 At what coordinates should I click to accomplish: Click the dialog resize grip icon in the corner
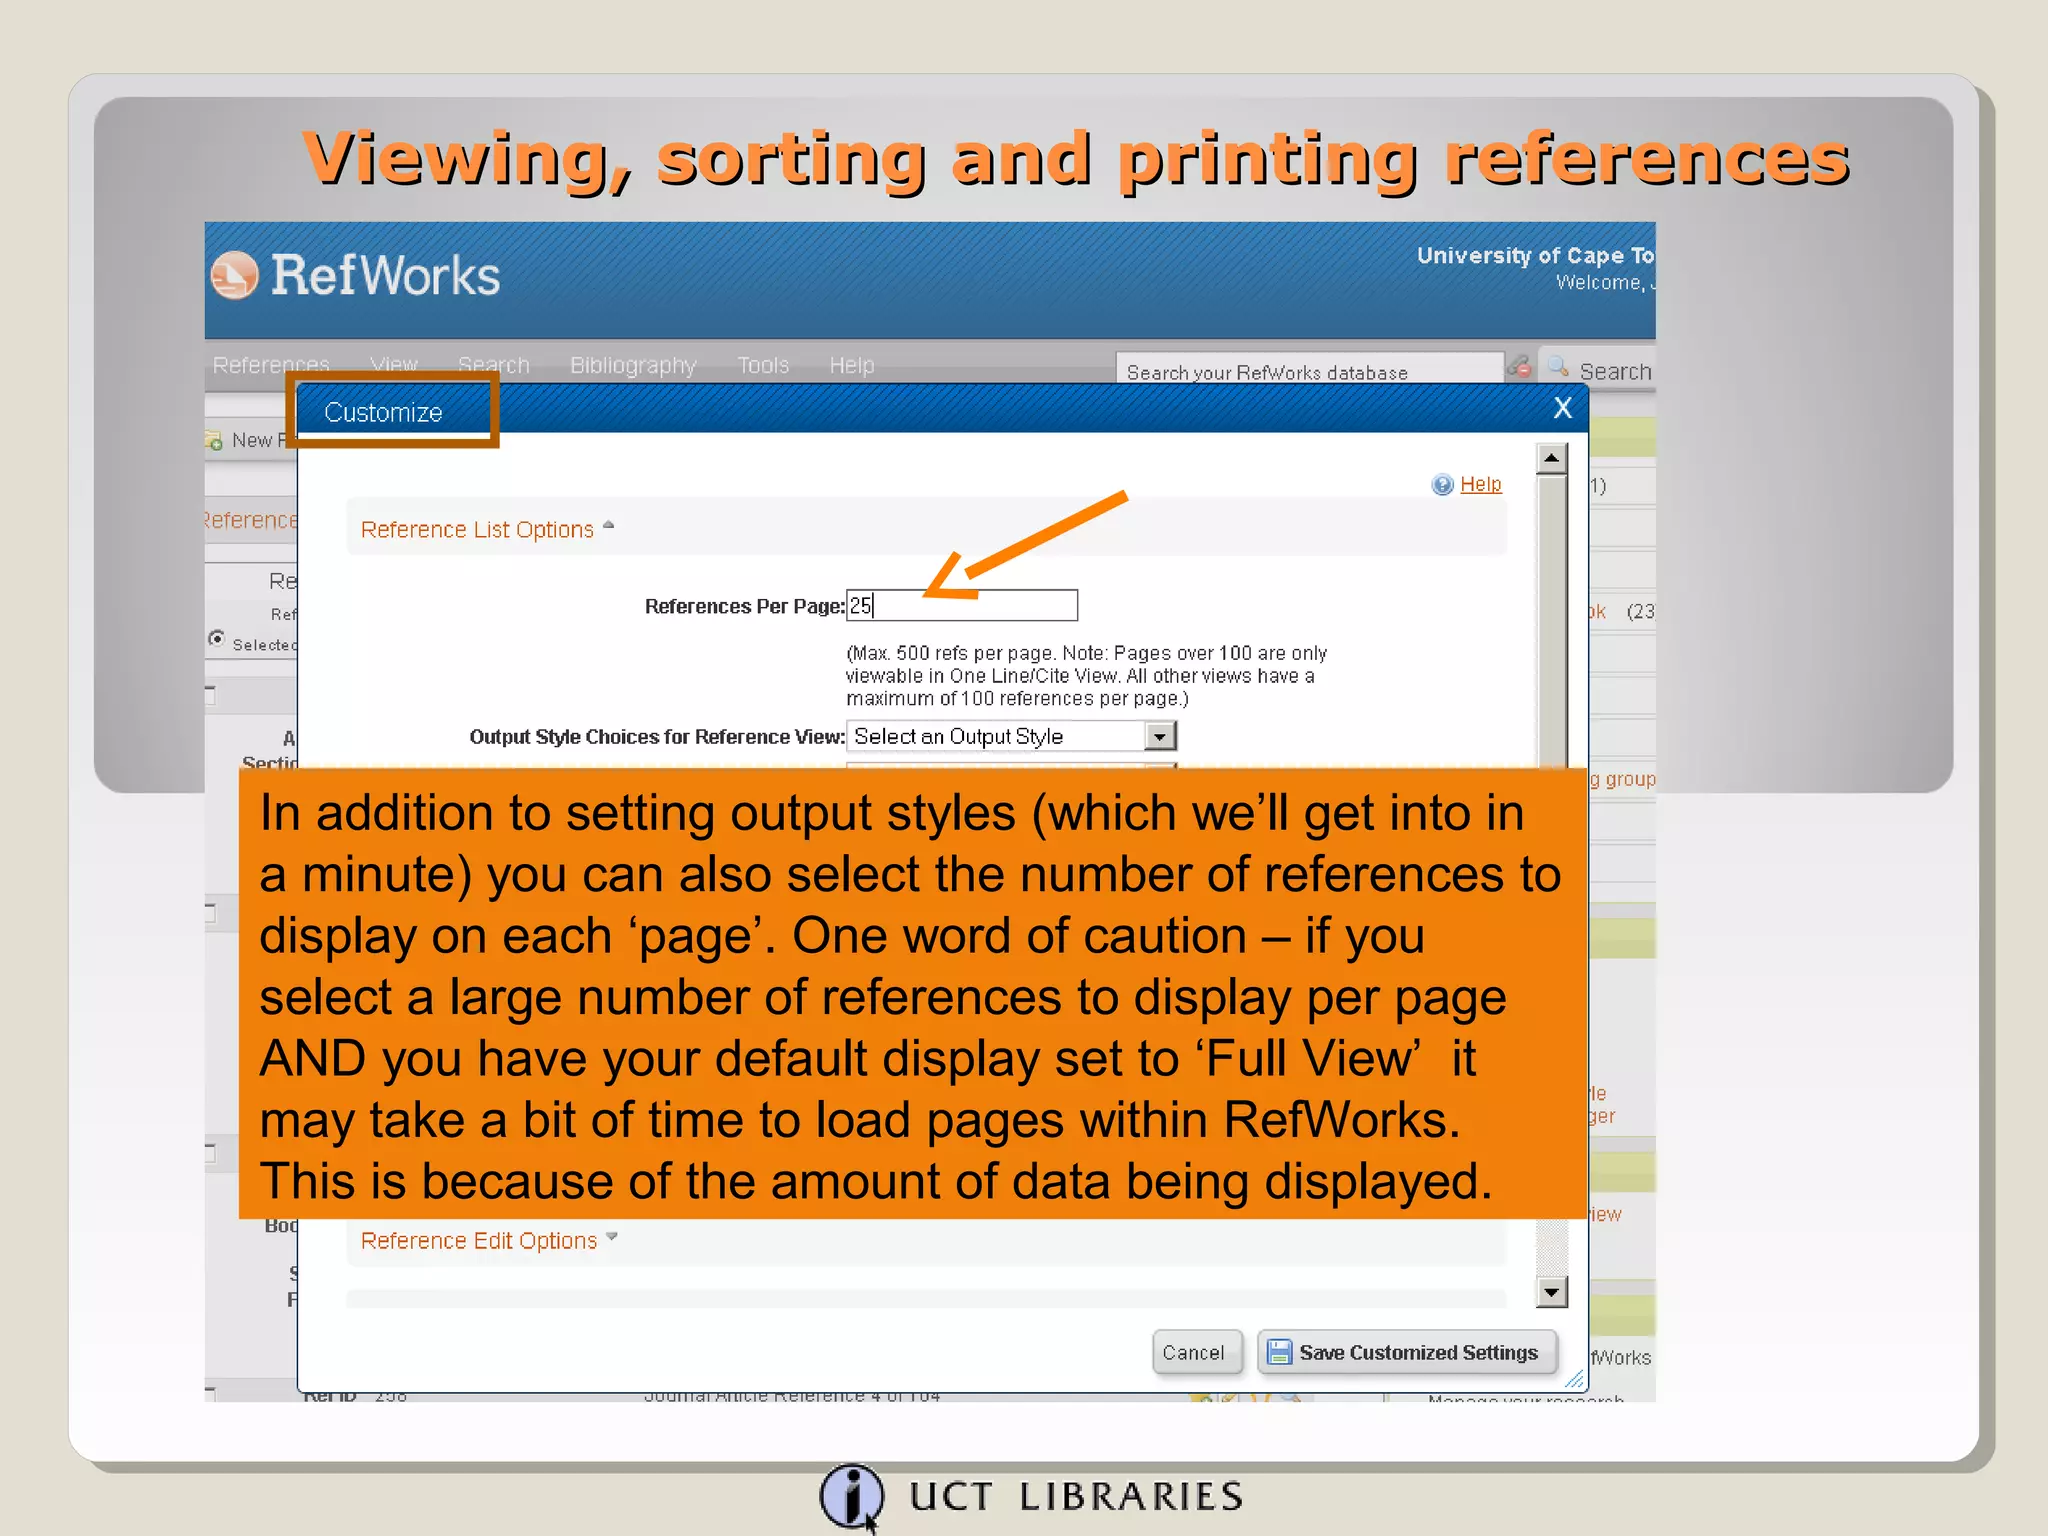point(1574,1379)
